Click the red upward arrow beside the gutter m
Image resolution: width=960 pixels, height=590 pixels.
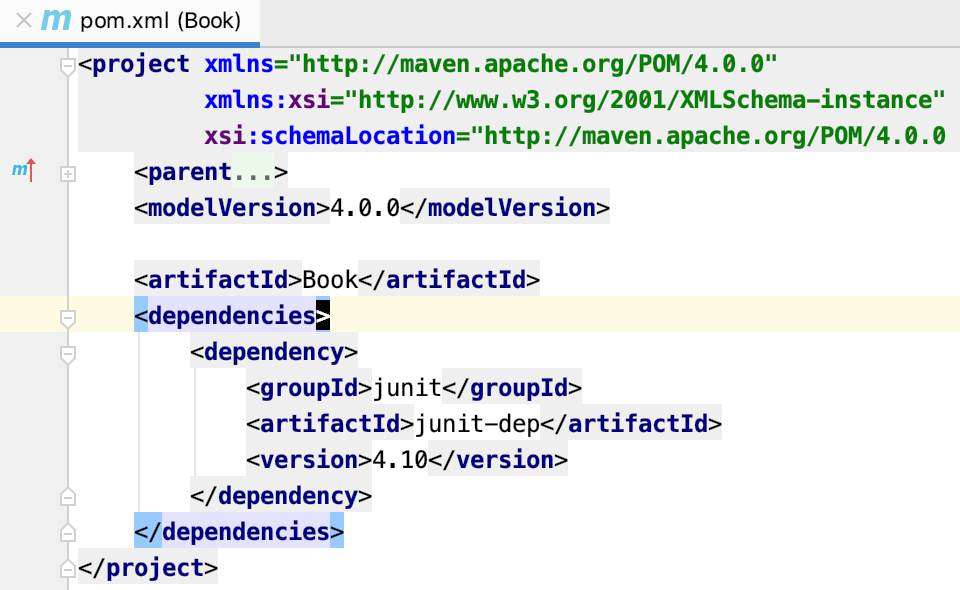click(32, 170)
